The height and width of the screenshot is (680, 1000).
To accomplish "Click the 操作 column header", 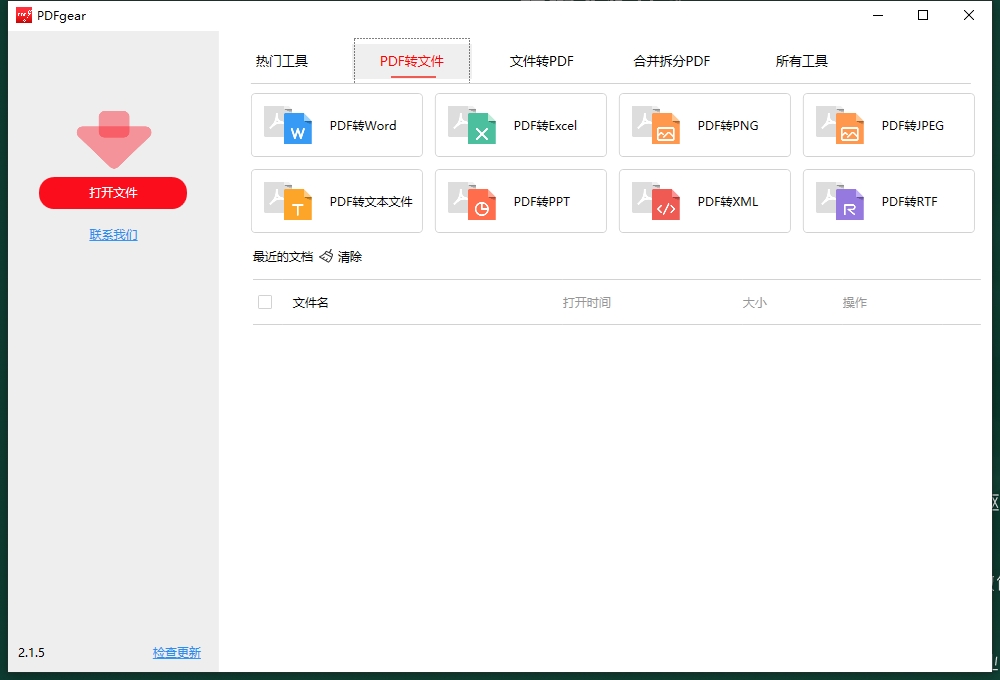I will pos(855,302).
